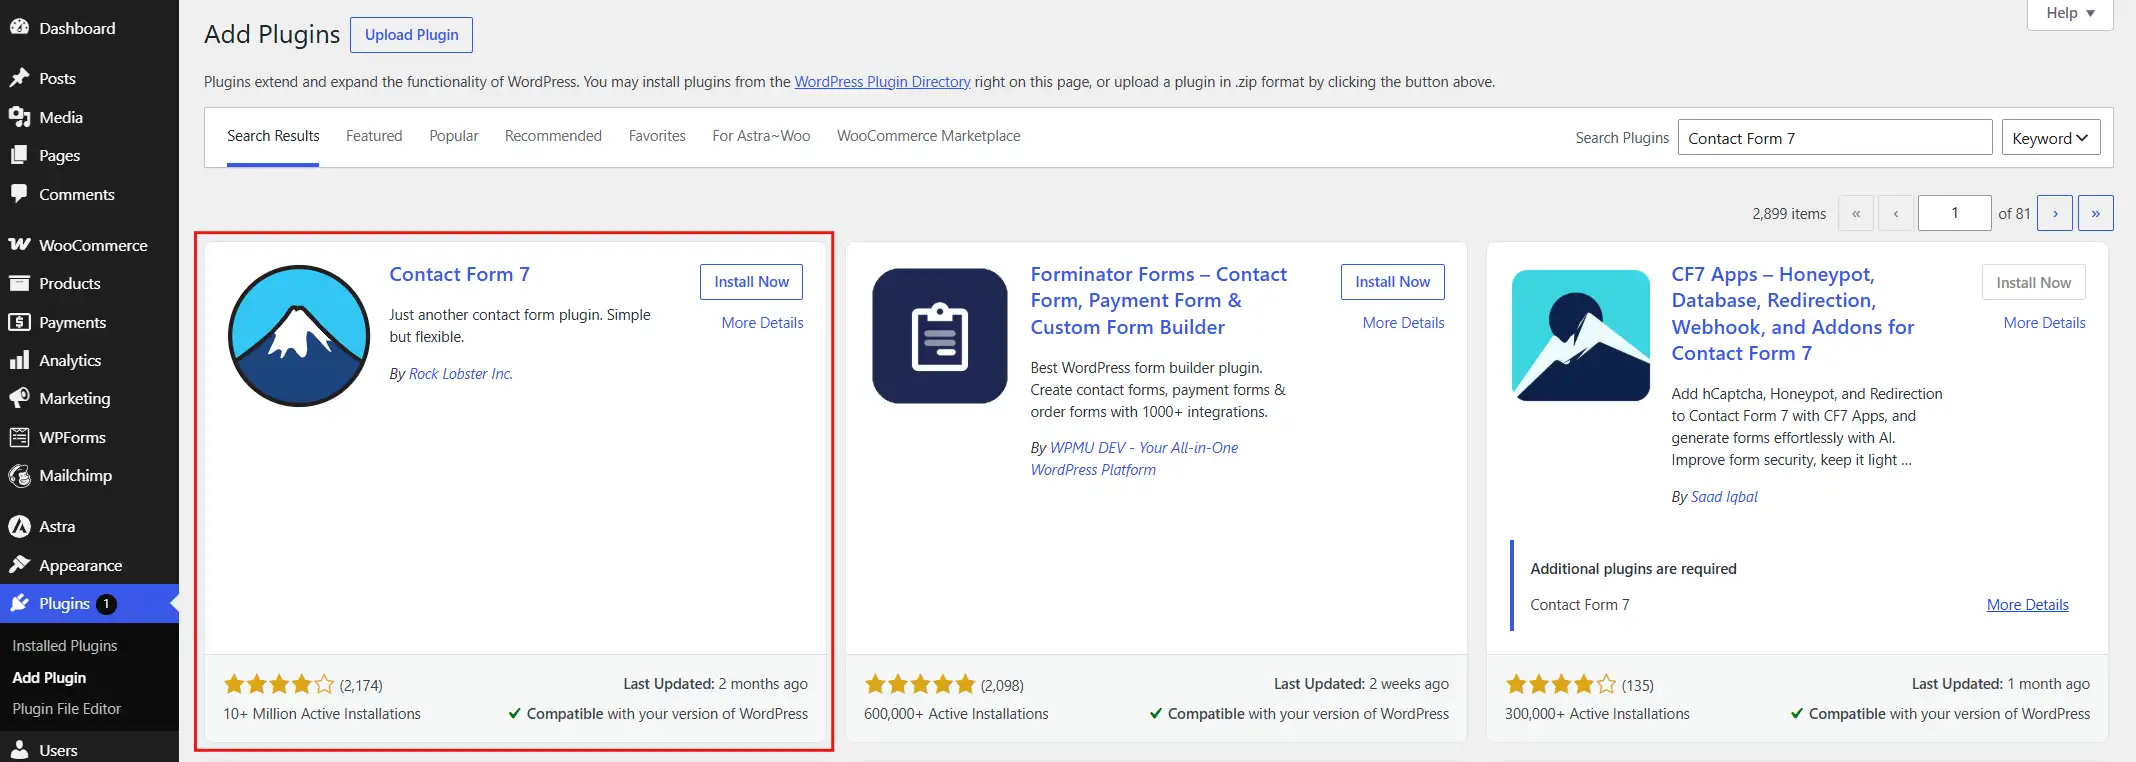Click the Posts pushpin icon

coord(19,78)
